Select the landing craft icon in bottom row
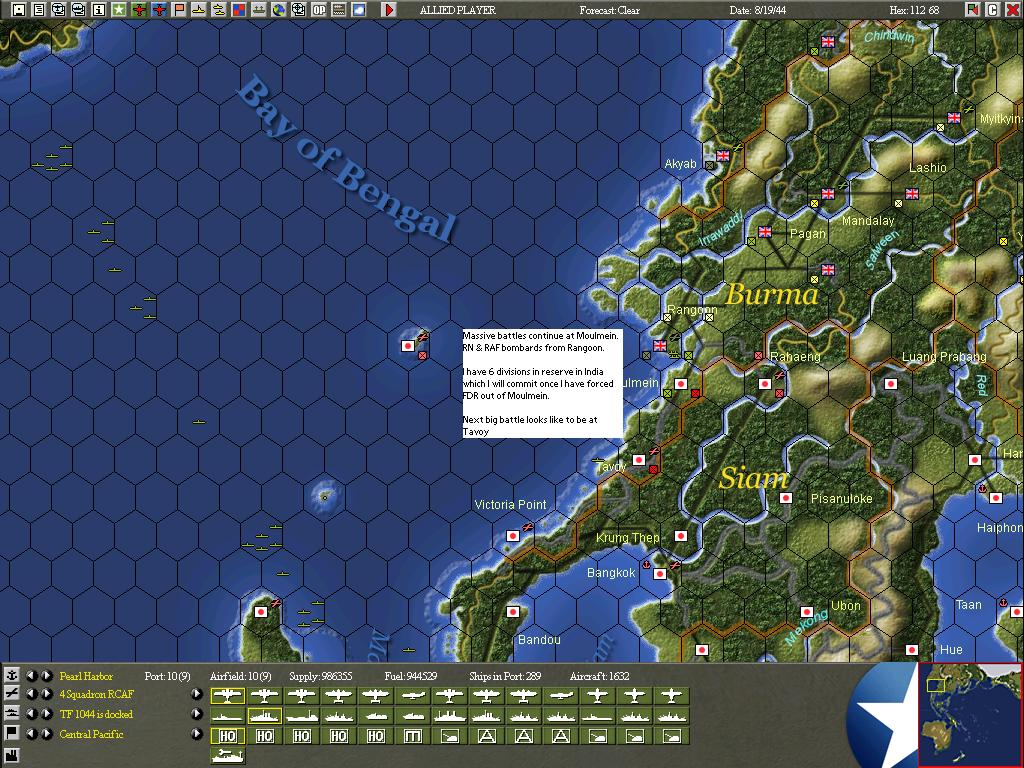Viewport: 1024px width, 768px height. [228, 756]
